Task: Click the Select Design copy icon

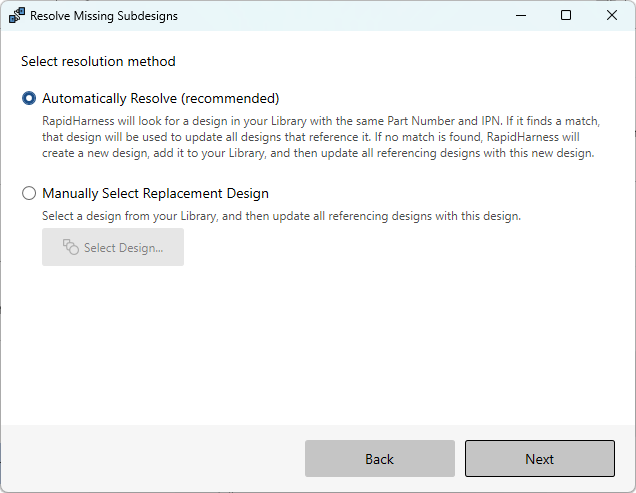Action: 71,247
